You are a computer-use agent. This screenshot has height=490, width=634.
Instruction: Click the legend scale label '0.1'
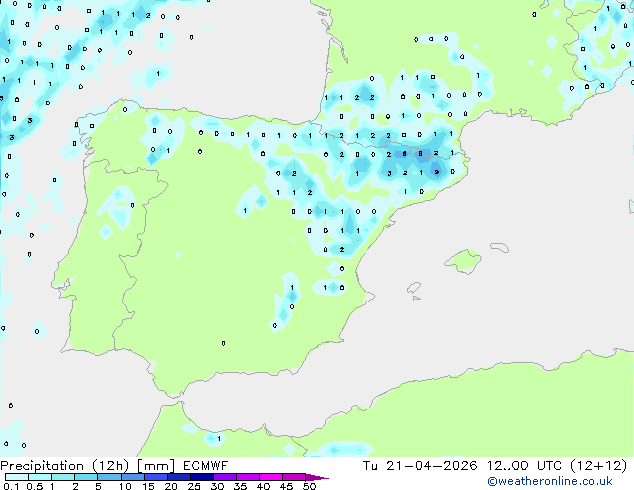(x=11, y=486)
